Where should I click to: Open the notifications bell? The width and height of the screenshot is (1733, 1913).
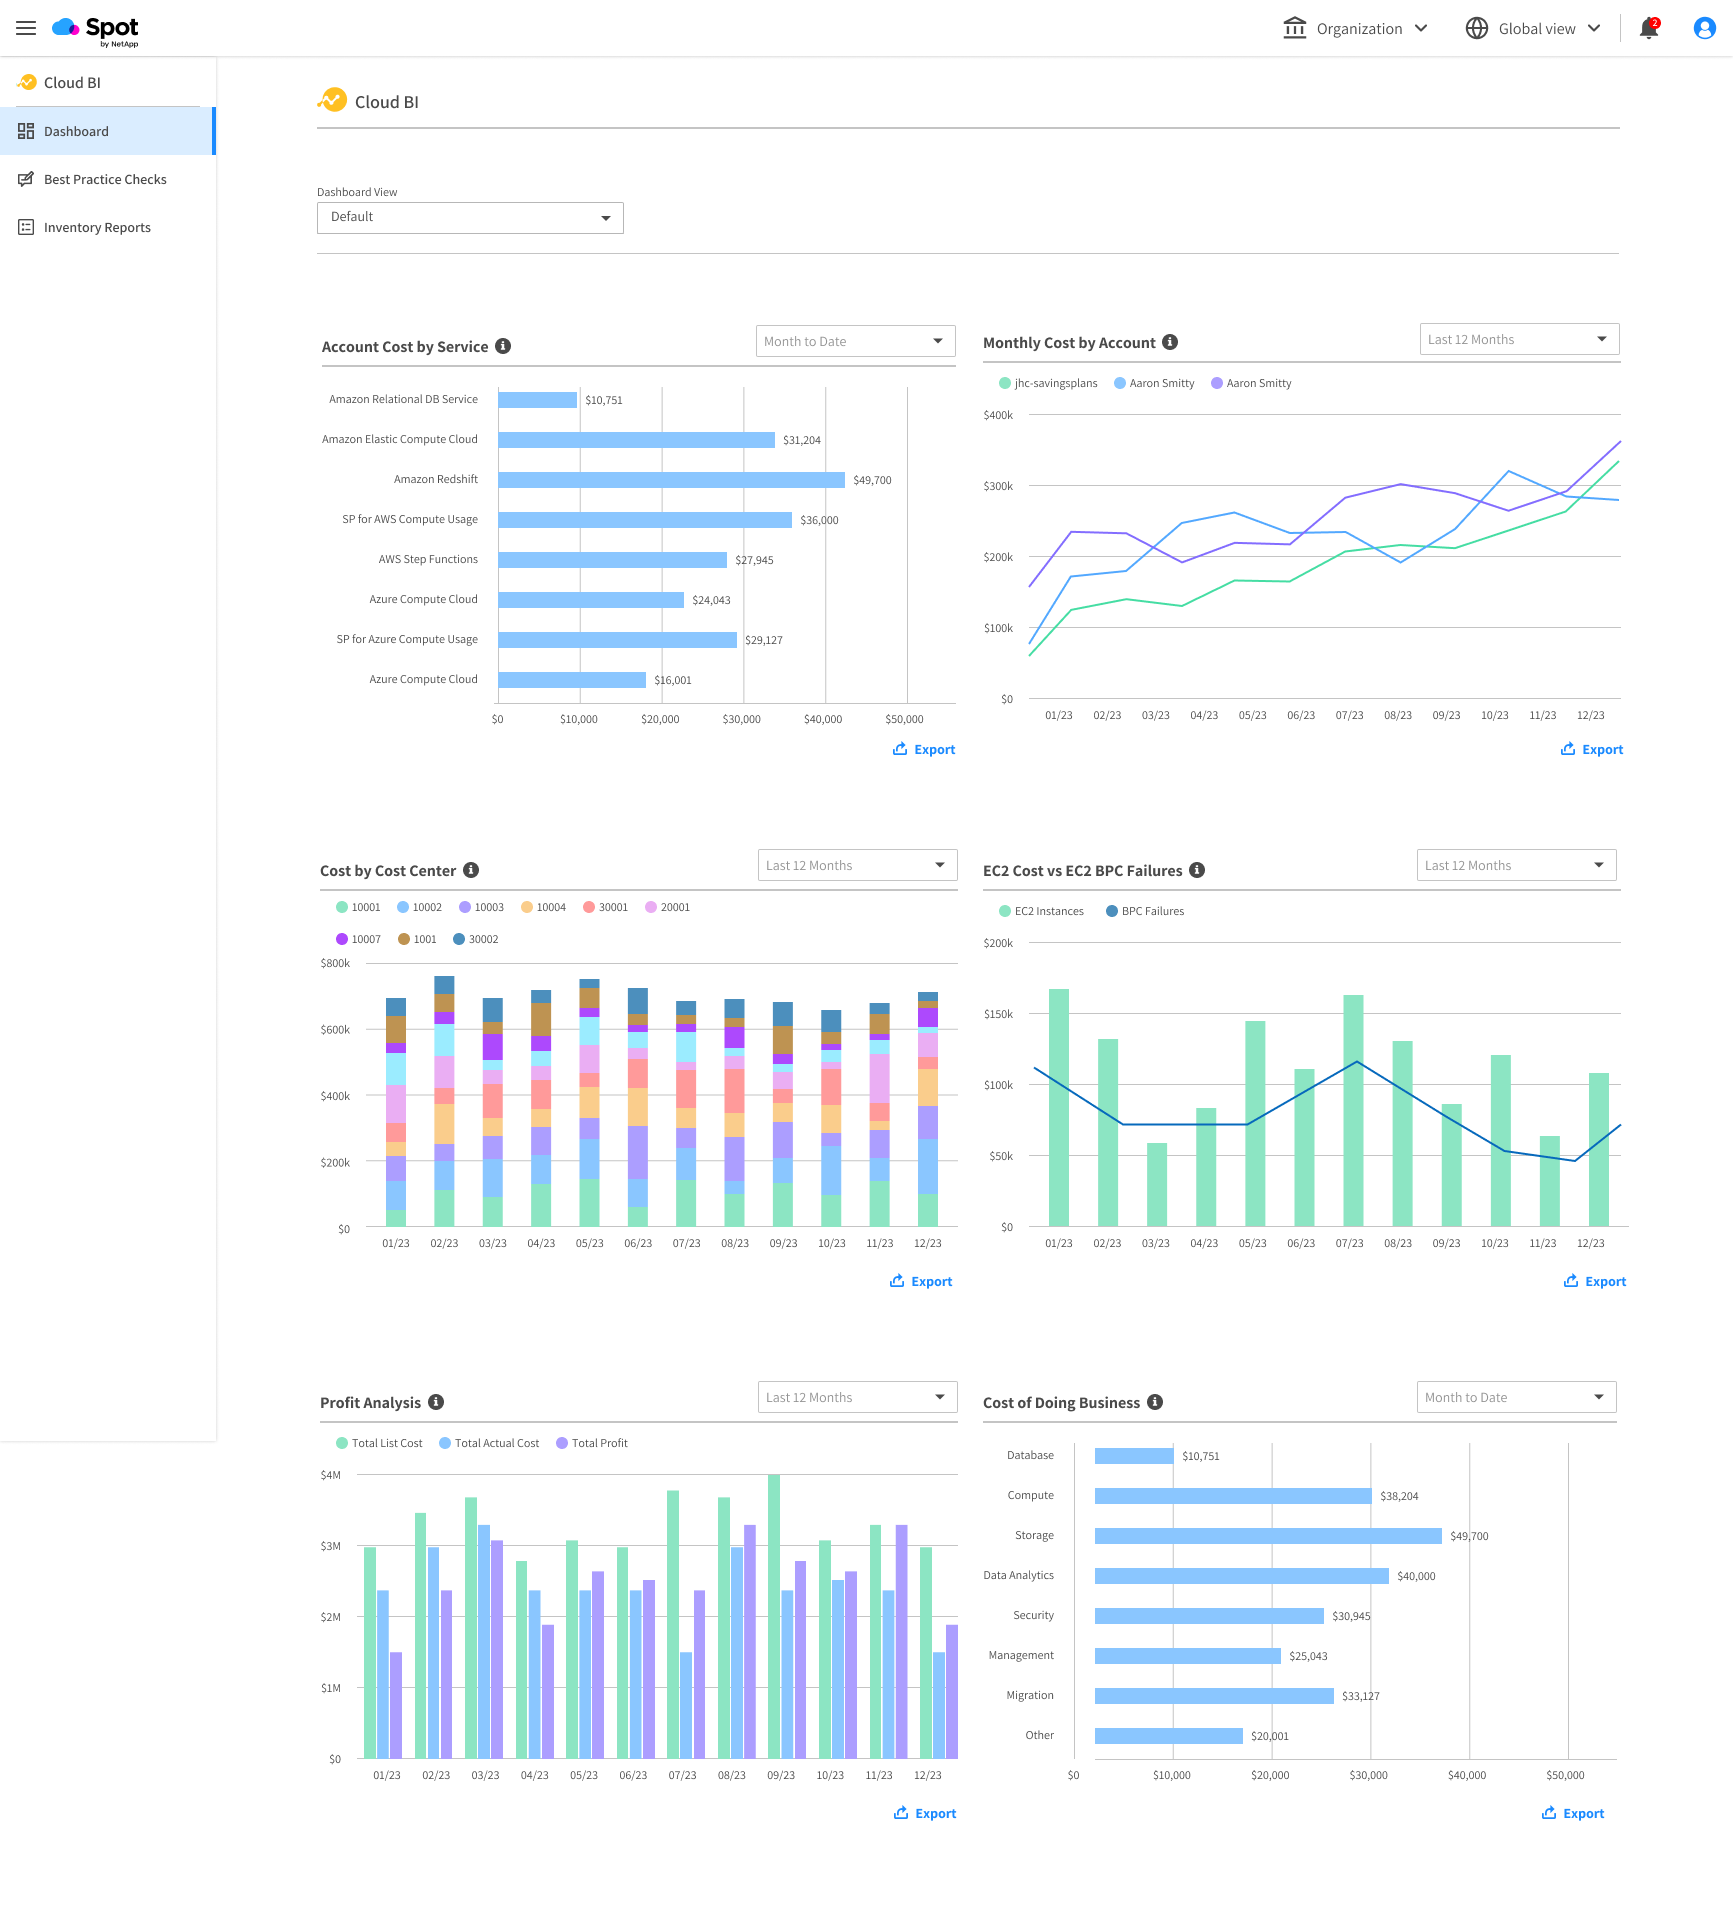[x=1648, y=29]
